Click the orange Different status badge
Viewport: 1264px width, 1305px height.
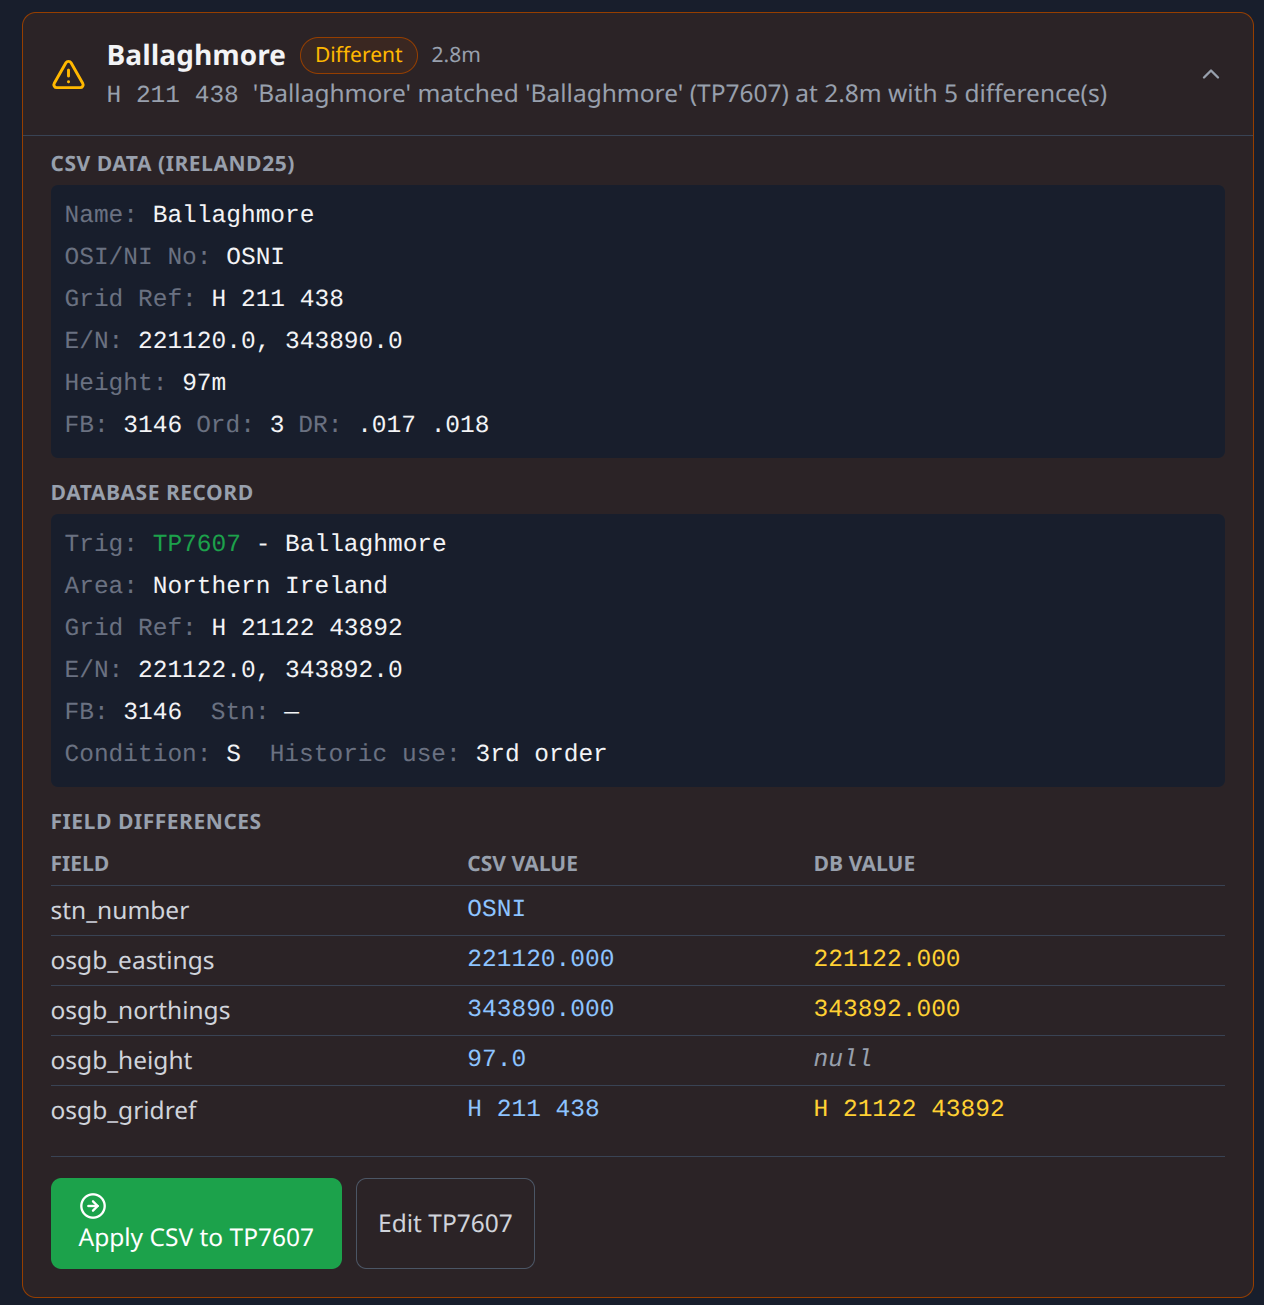[358, 55]
